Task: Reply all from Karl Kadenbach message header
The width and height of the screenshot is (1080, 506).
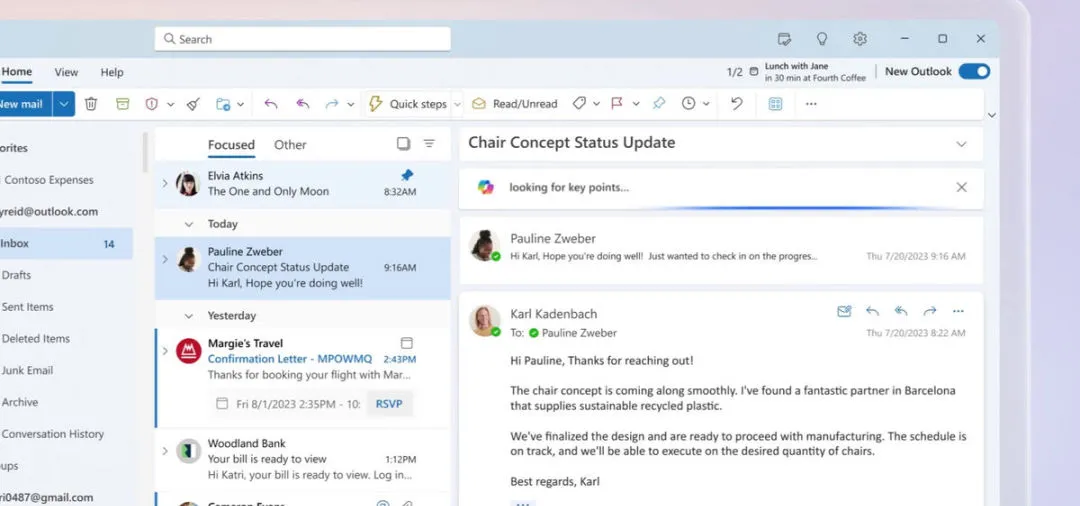Action: 901,311
